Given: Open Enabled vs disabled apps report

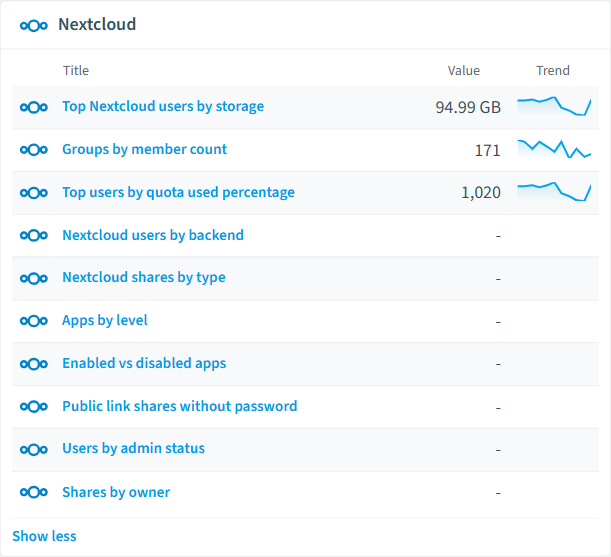Looking at the screenshot, I should click(144, 363).
